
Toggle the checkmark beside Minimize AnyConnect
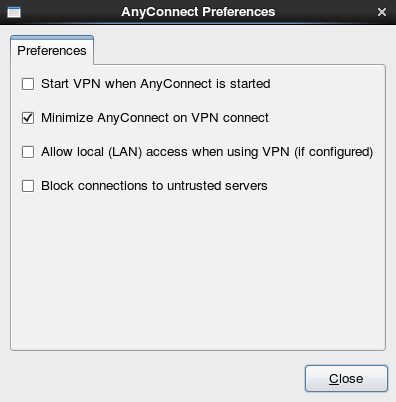(x=28, y=118)
